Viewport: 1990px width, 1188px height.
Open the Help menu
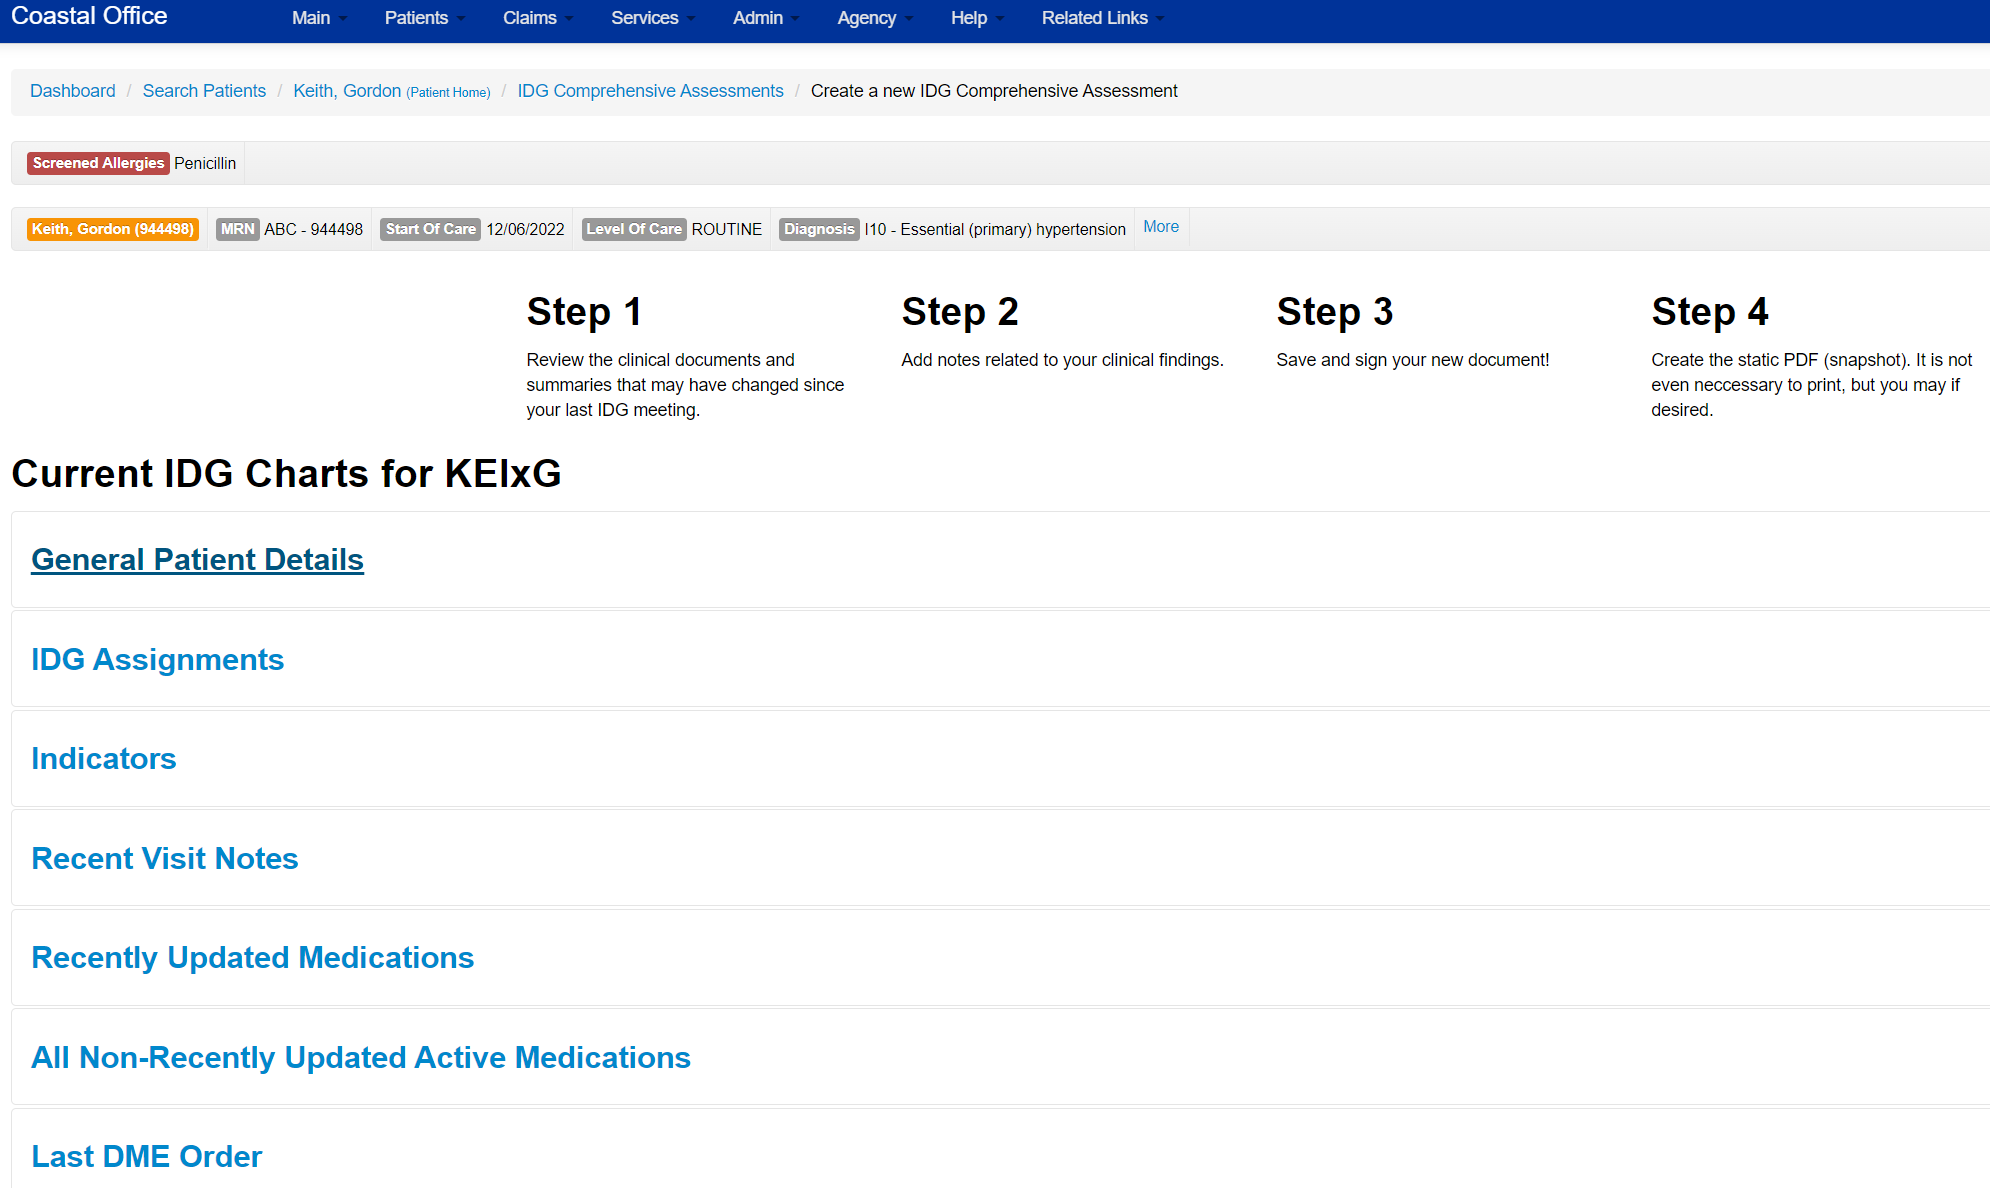point(976,18)
